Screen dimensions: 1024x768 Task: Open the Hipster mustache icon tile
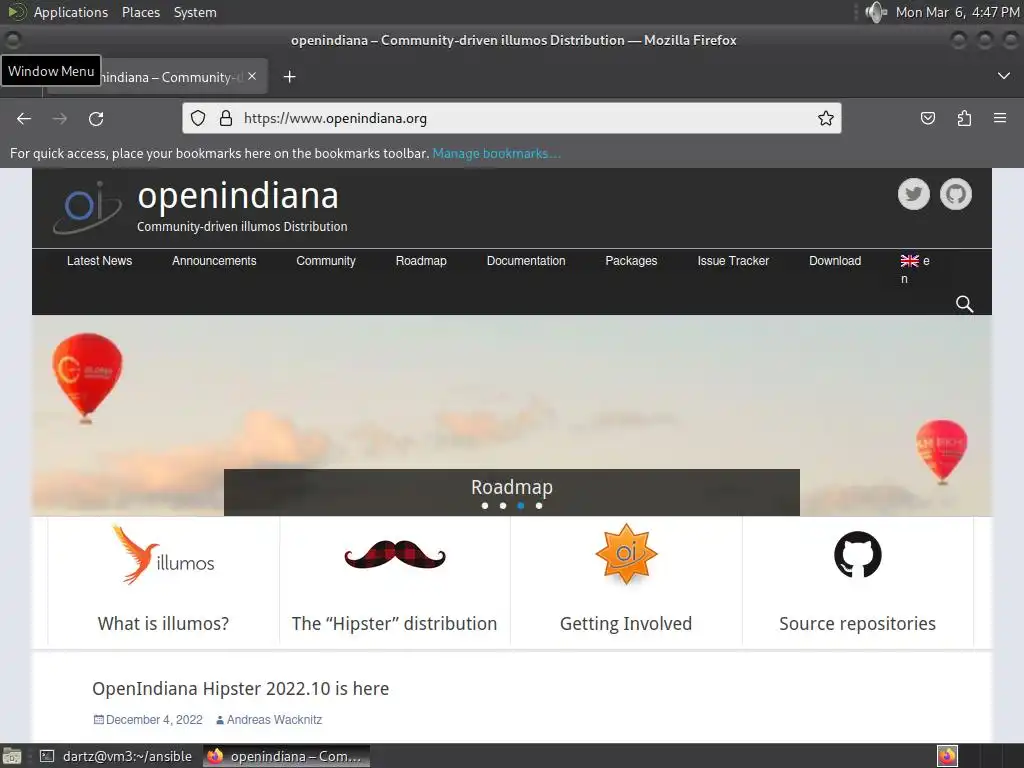pos(394,554)
